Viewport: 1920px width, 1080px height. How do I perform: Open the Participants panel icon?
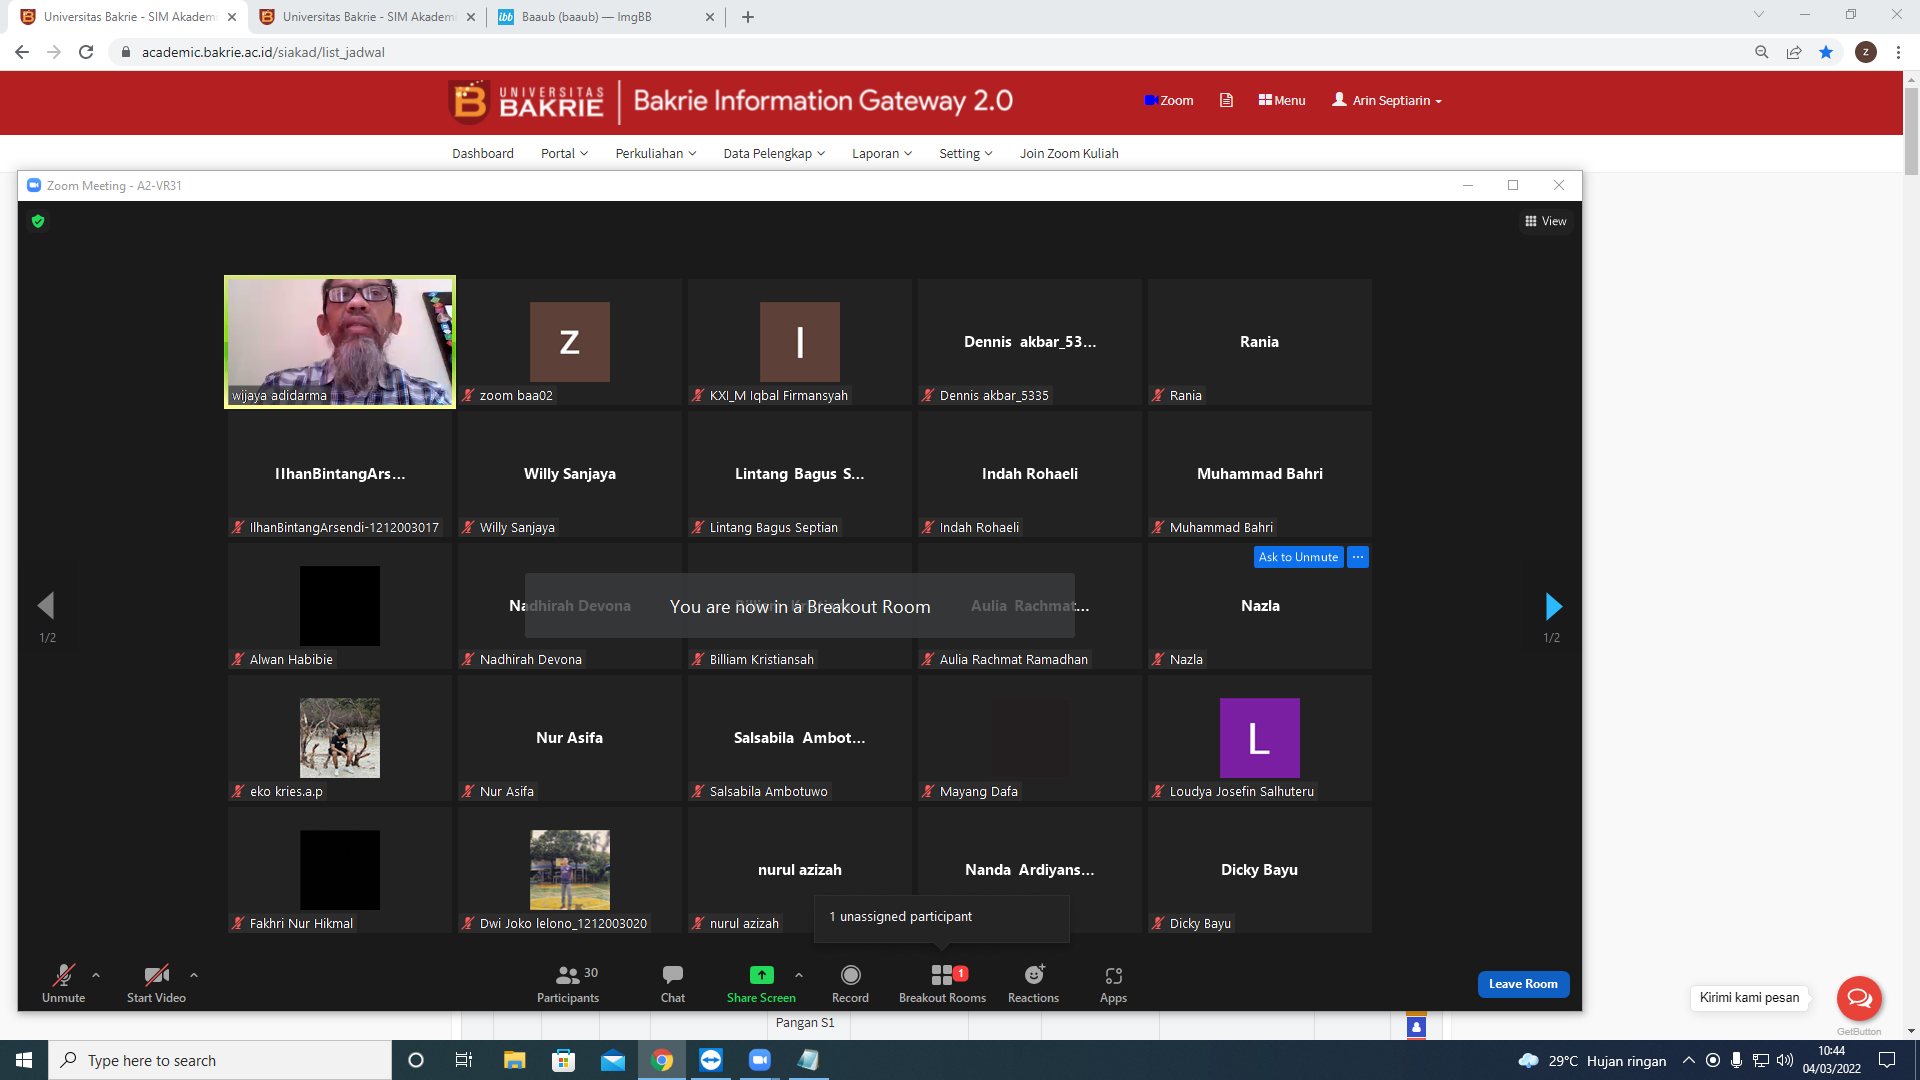tap(567, 975)
